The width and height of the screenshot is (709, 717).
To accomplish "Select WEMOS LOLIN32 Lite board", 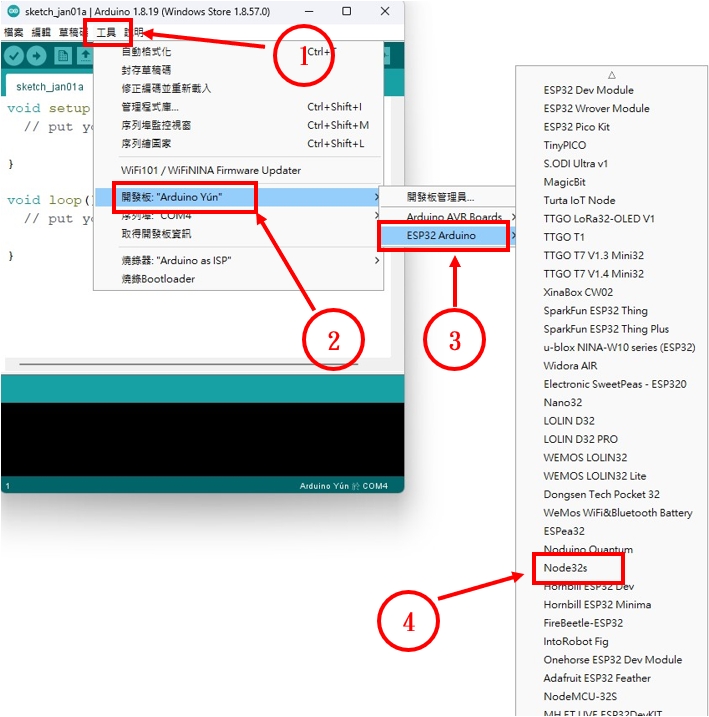I will [x=612, y=476].
